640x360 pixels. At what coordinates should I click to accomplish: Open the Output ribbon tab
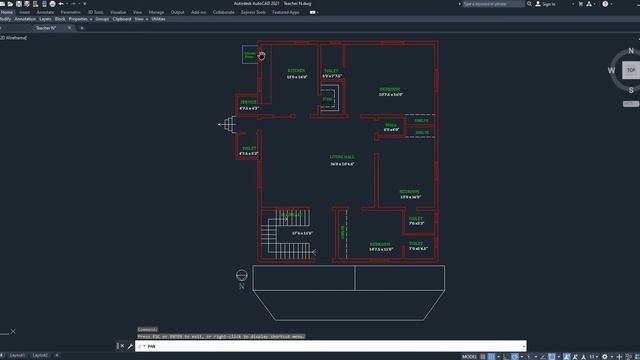177,12
